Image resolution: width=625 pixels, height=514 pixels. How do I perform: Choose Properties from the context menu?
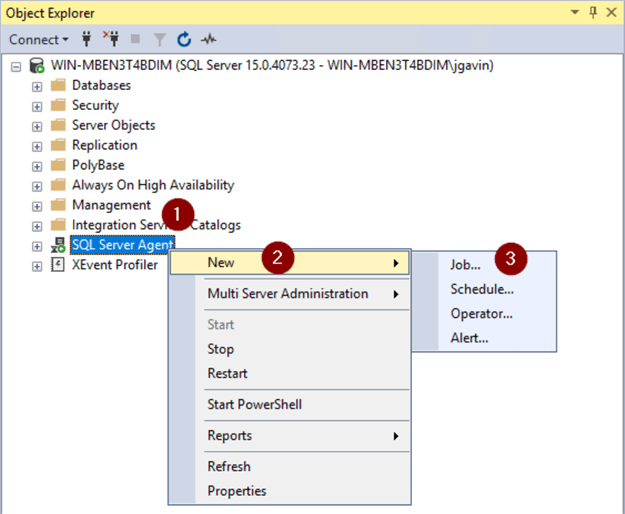pos(290,491)
